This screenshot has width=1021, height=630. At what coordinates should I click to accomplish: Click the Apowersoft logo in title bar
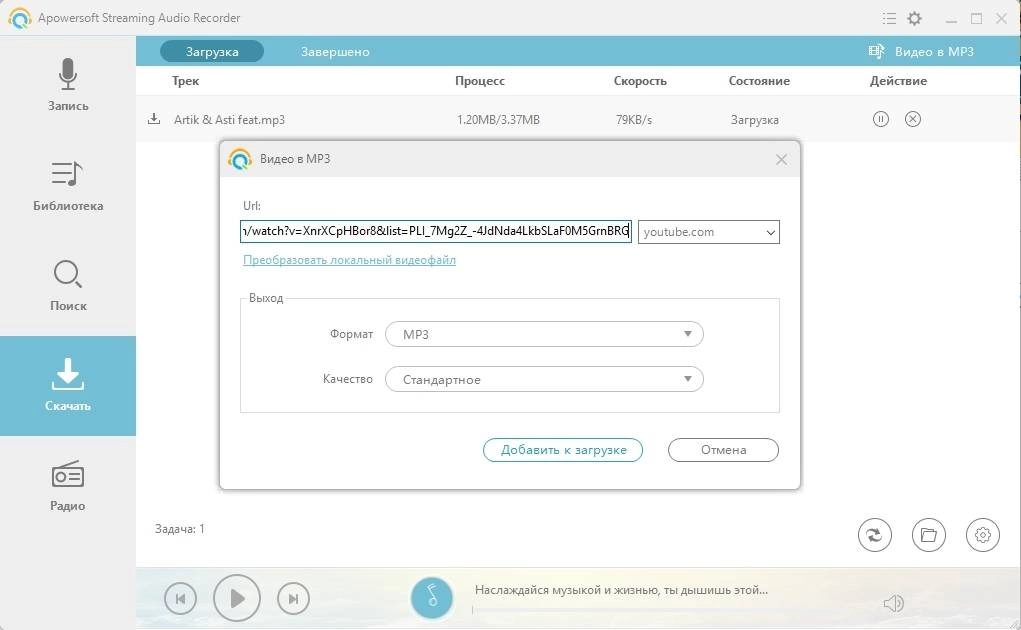(x=20, y=18)
